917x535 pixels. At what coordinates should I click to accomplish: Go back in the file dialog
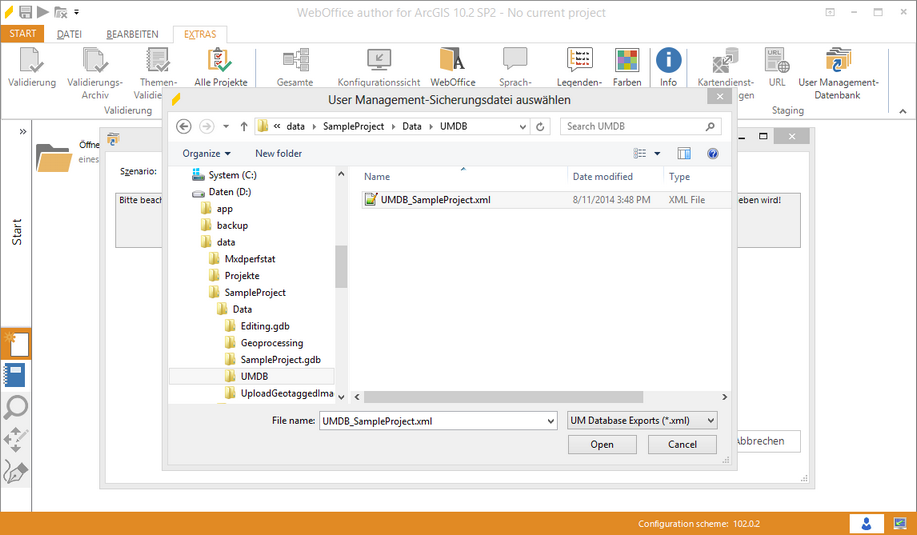click(x=184, y=126)
